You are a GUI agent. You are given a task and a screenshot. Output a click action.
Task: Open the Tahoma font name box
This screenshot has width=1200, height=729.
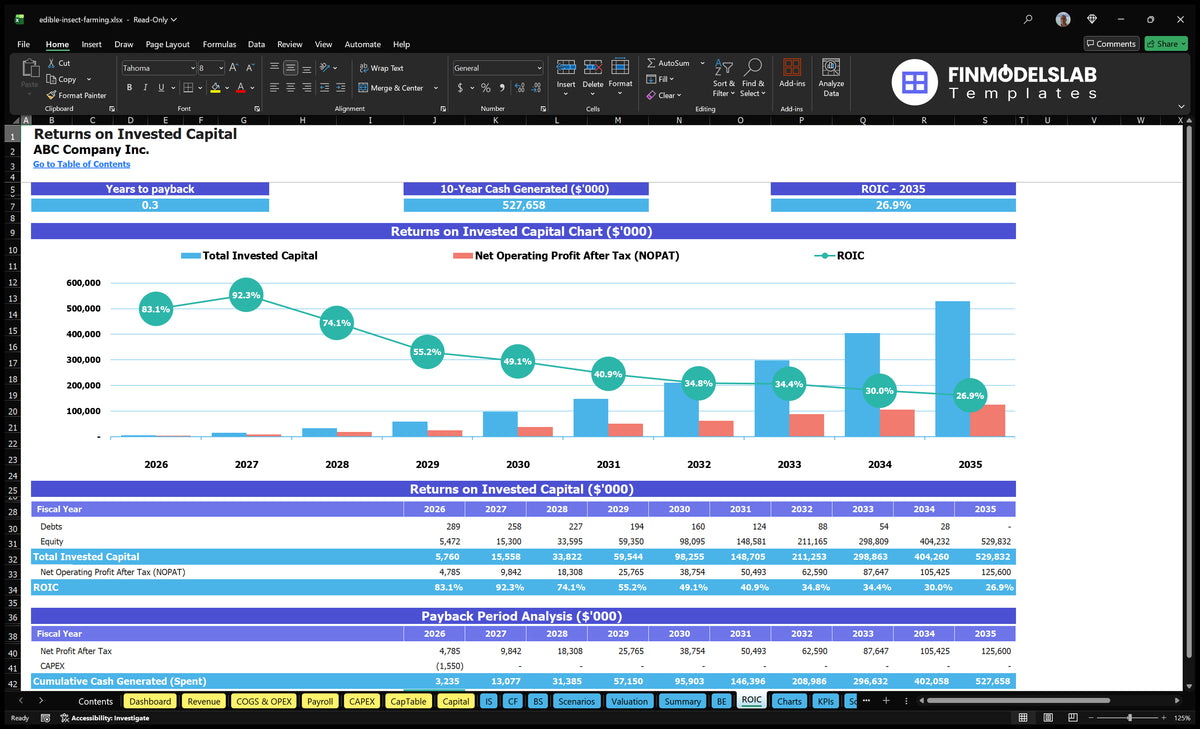(158, 68)
